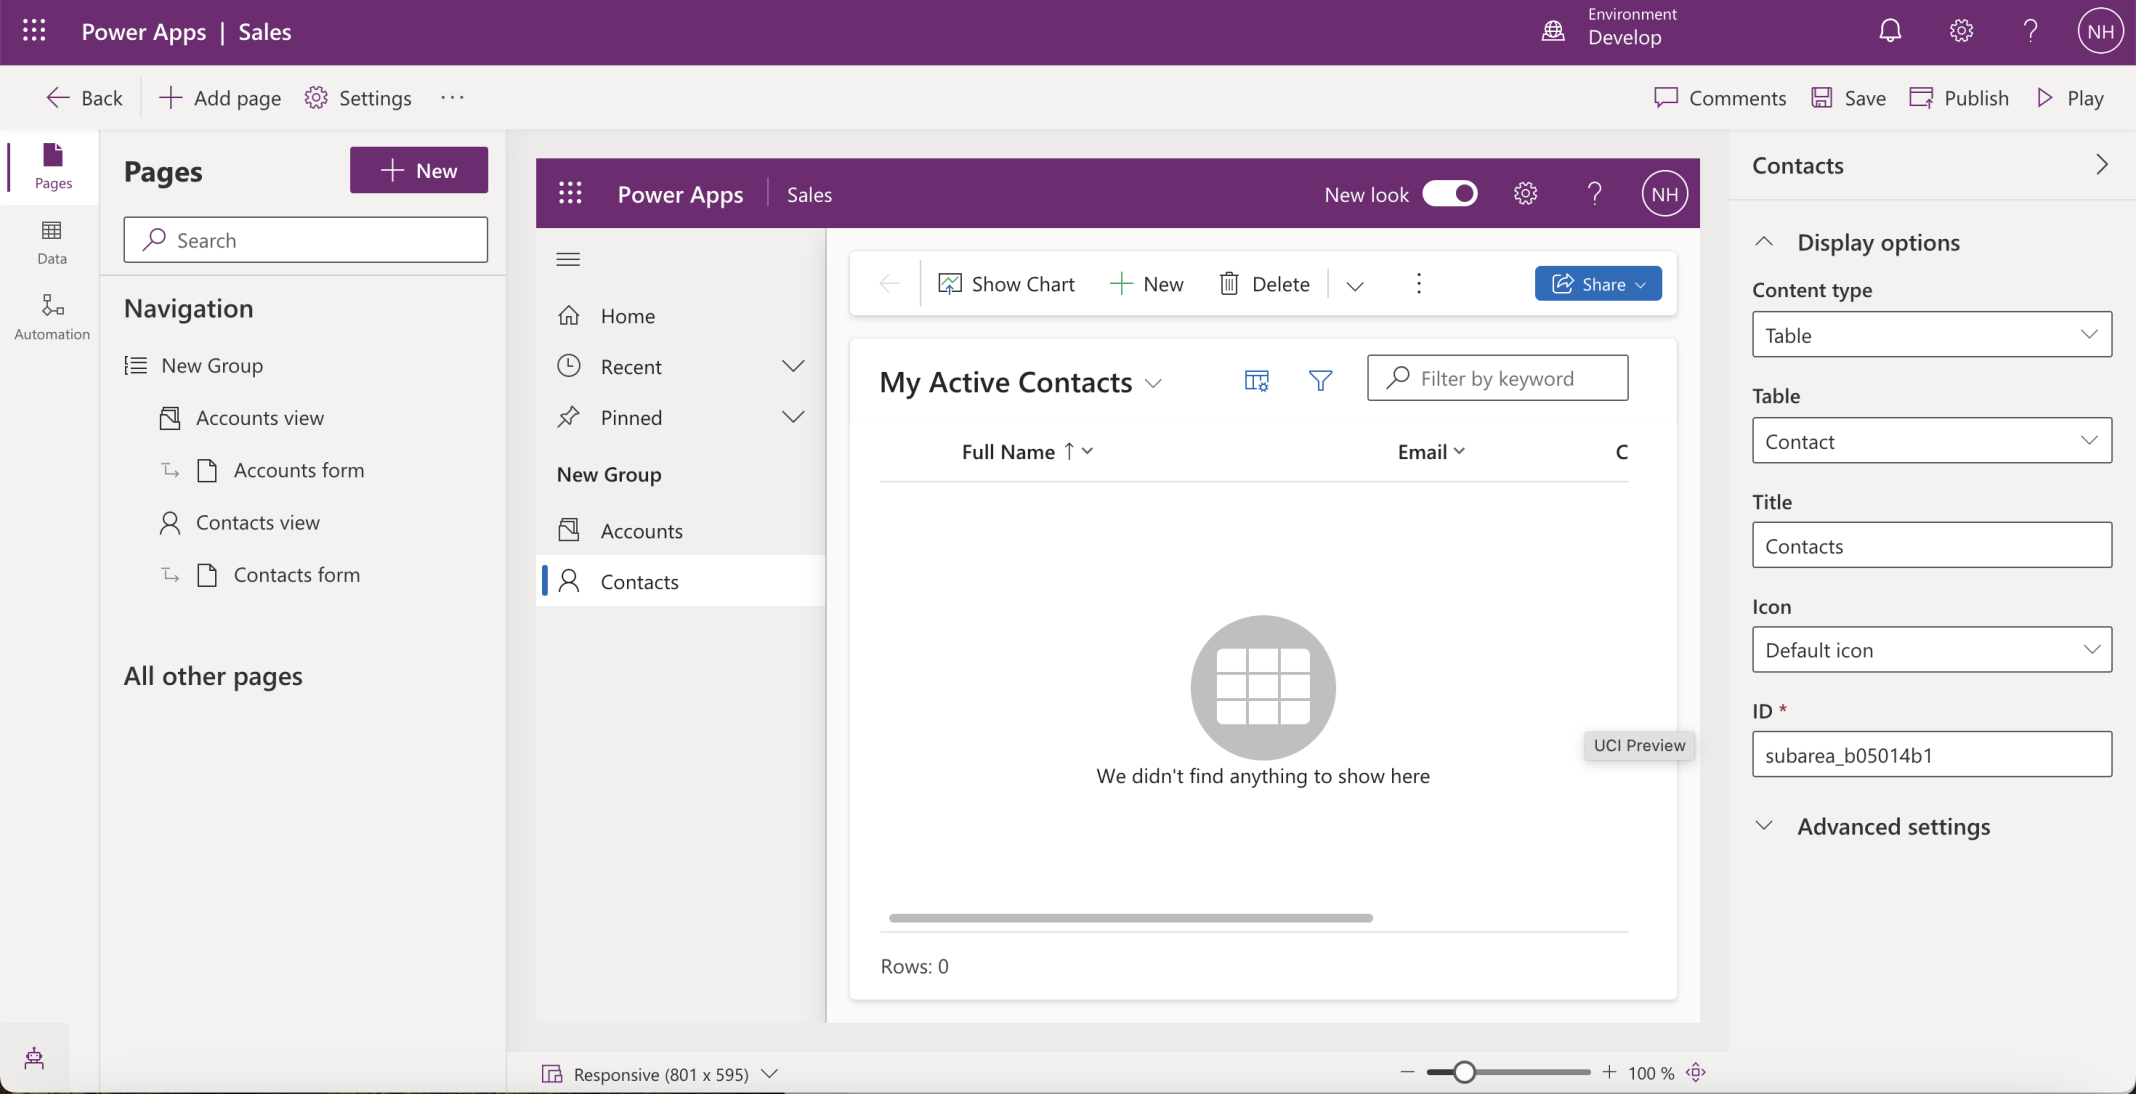Click the Publish button
2136x1094 pixels.
[x=1959, y=98]
